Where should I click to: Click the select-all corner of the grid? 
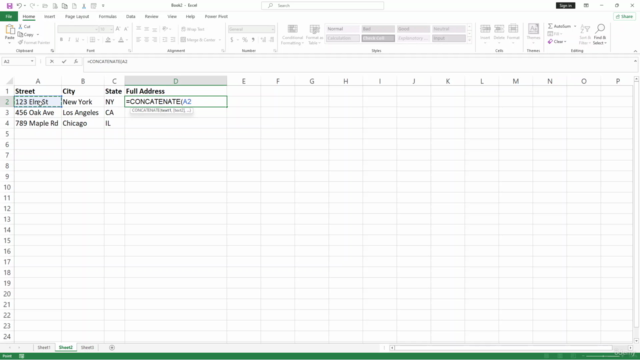8,81
